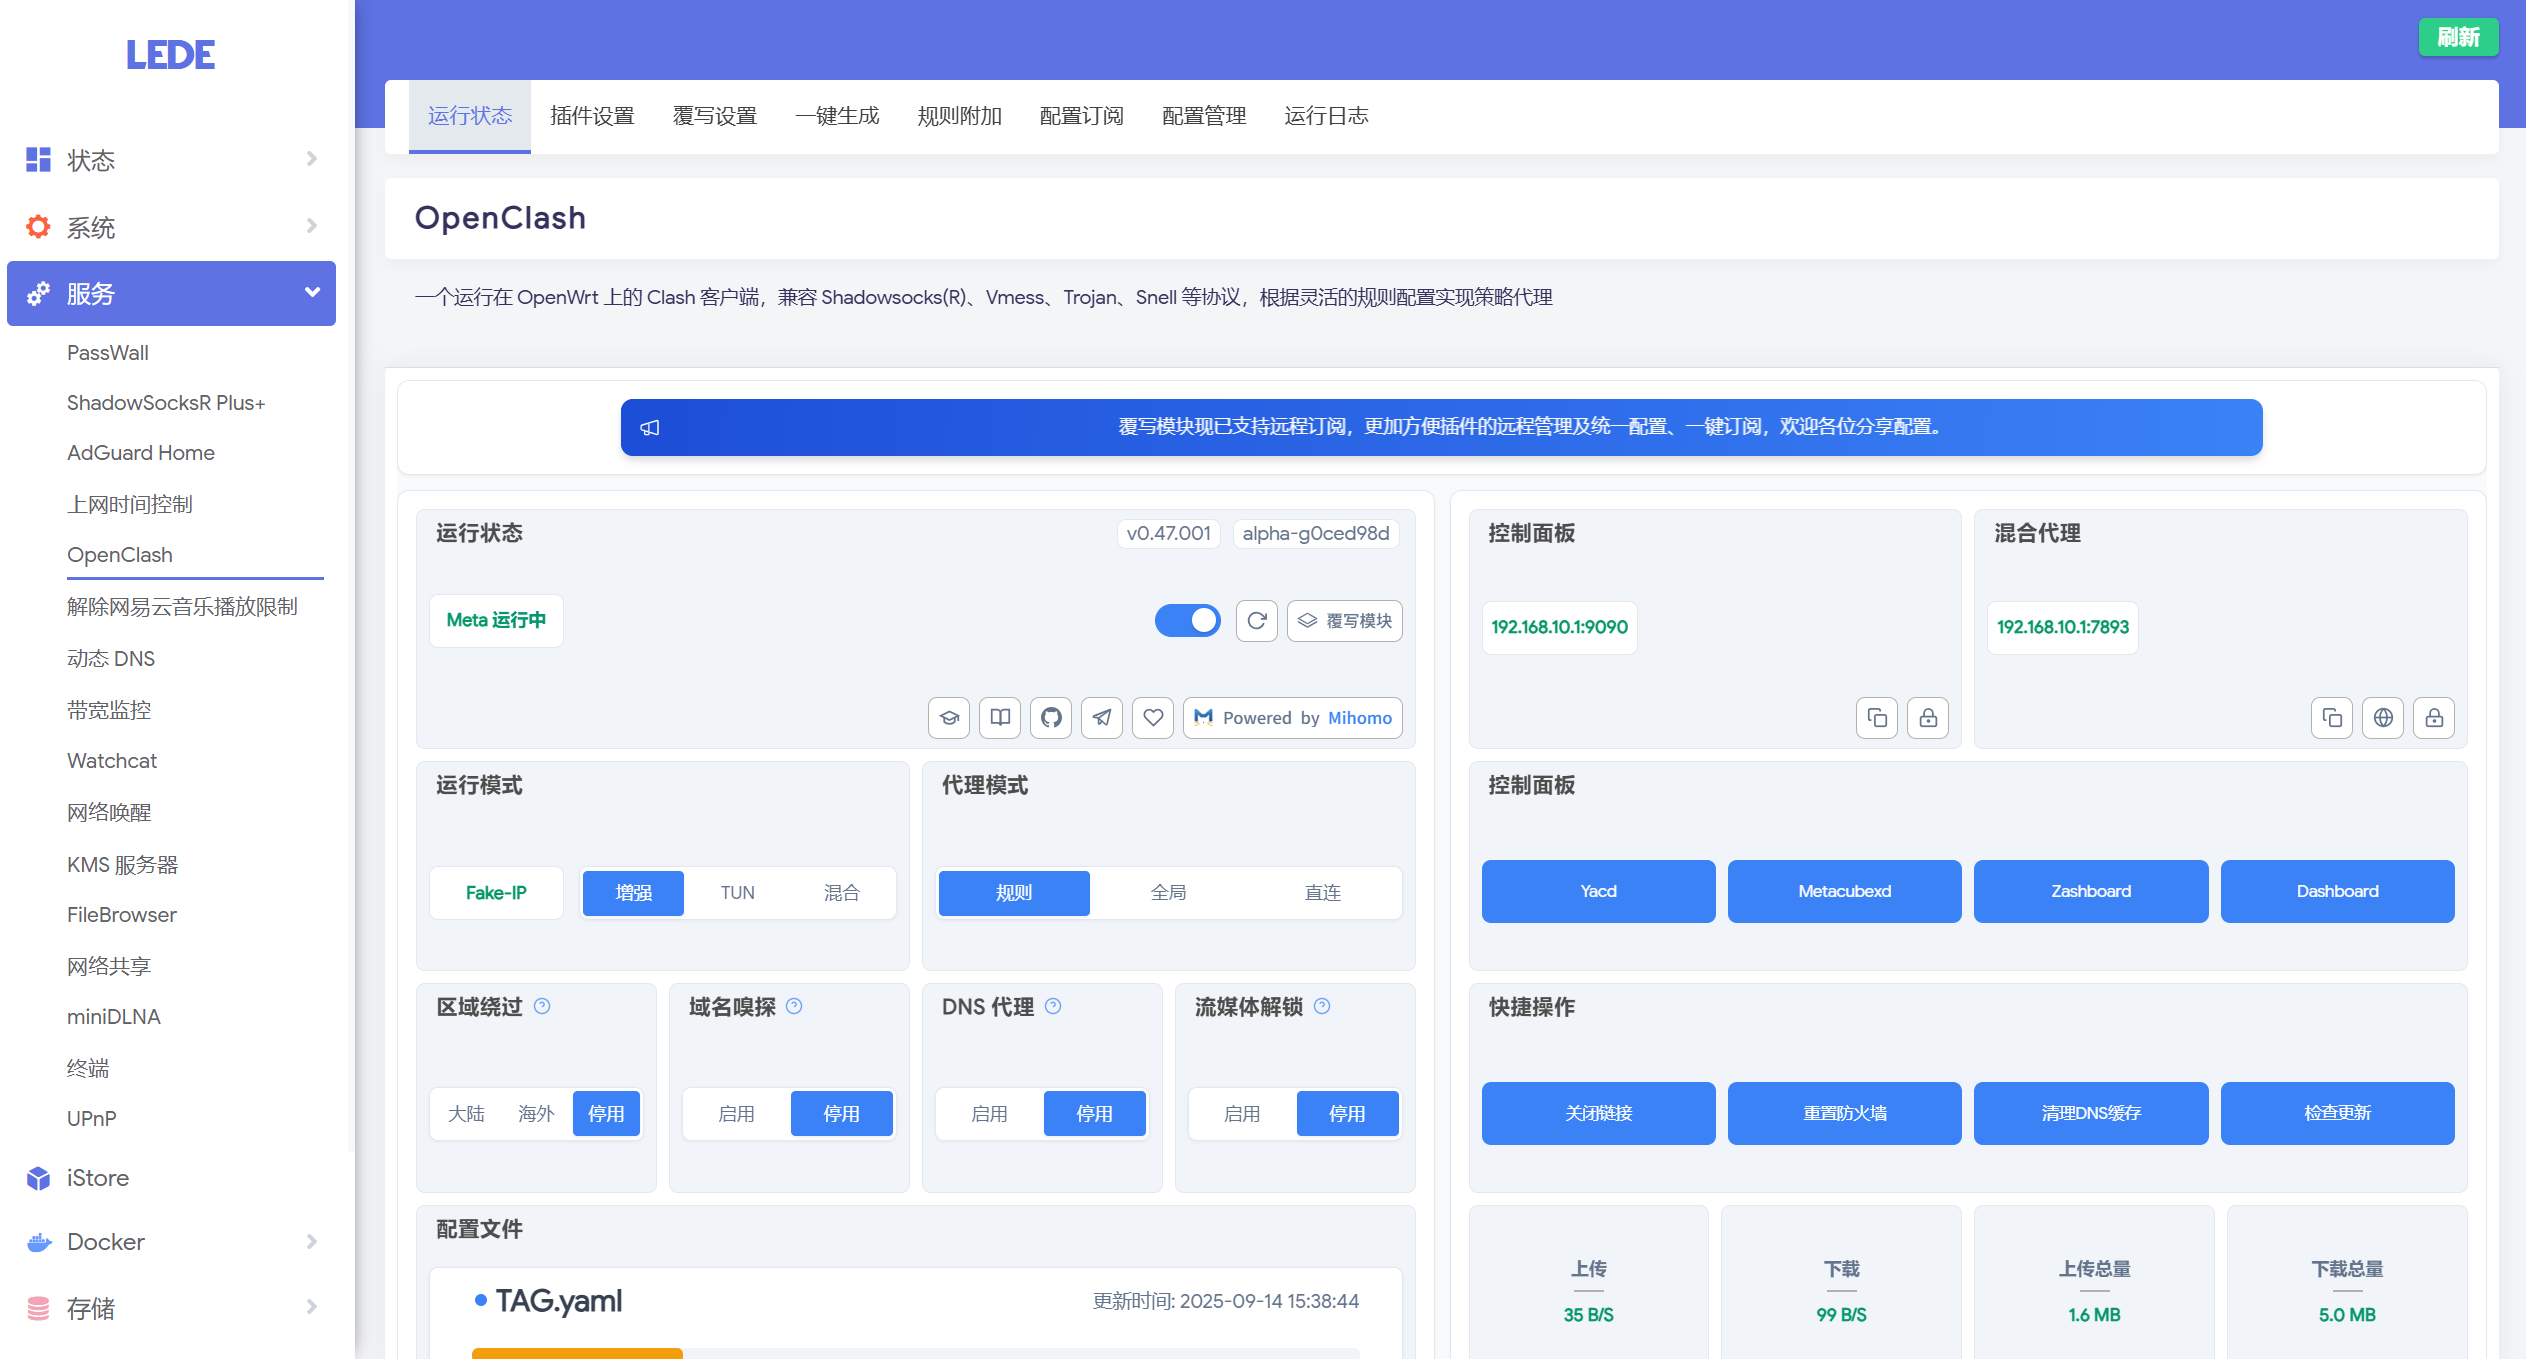Open the documentation book icon
The width and height of the screenshot is (2526, 1359).
999,718
